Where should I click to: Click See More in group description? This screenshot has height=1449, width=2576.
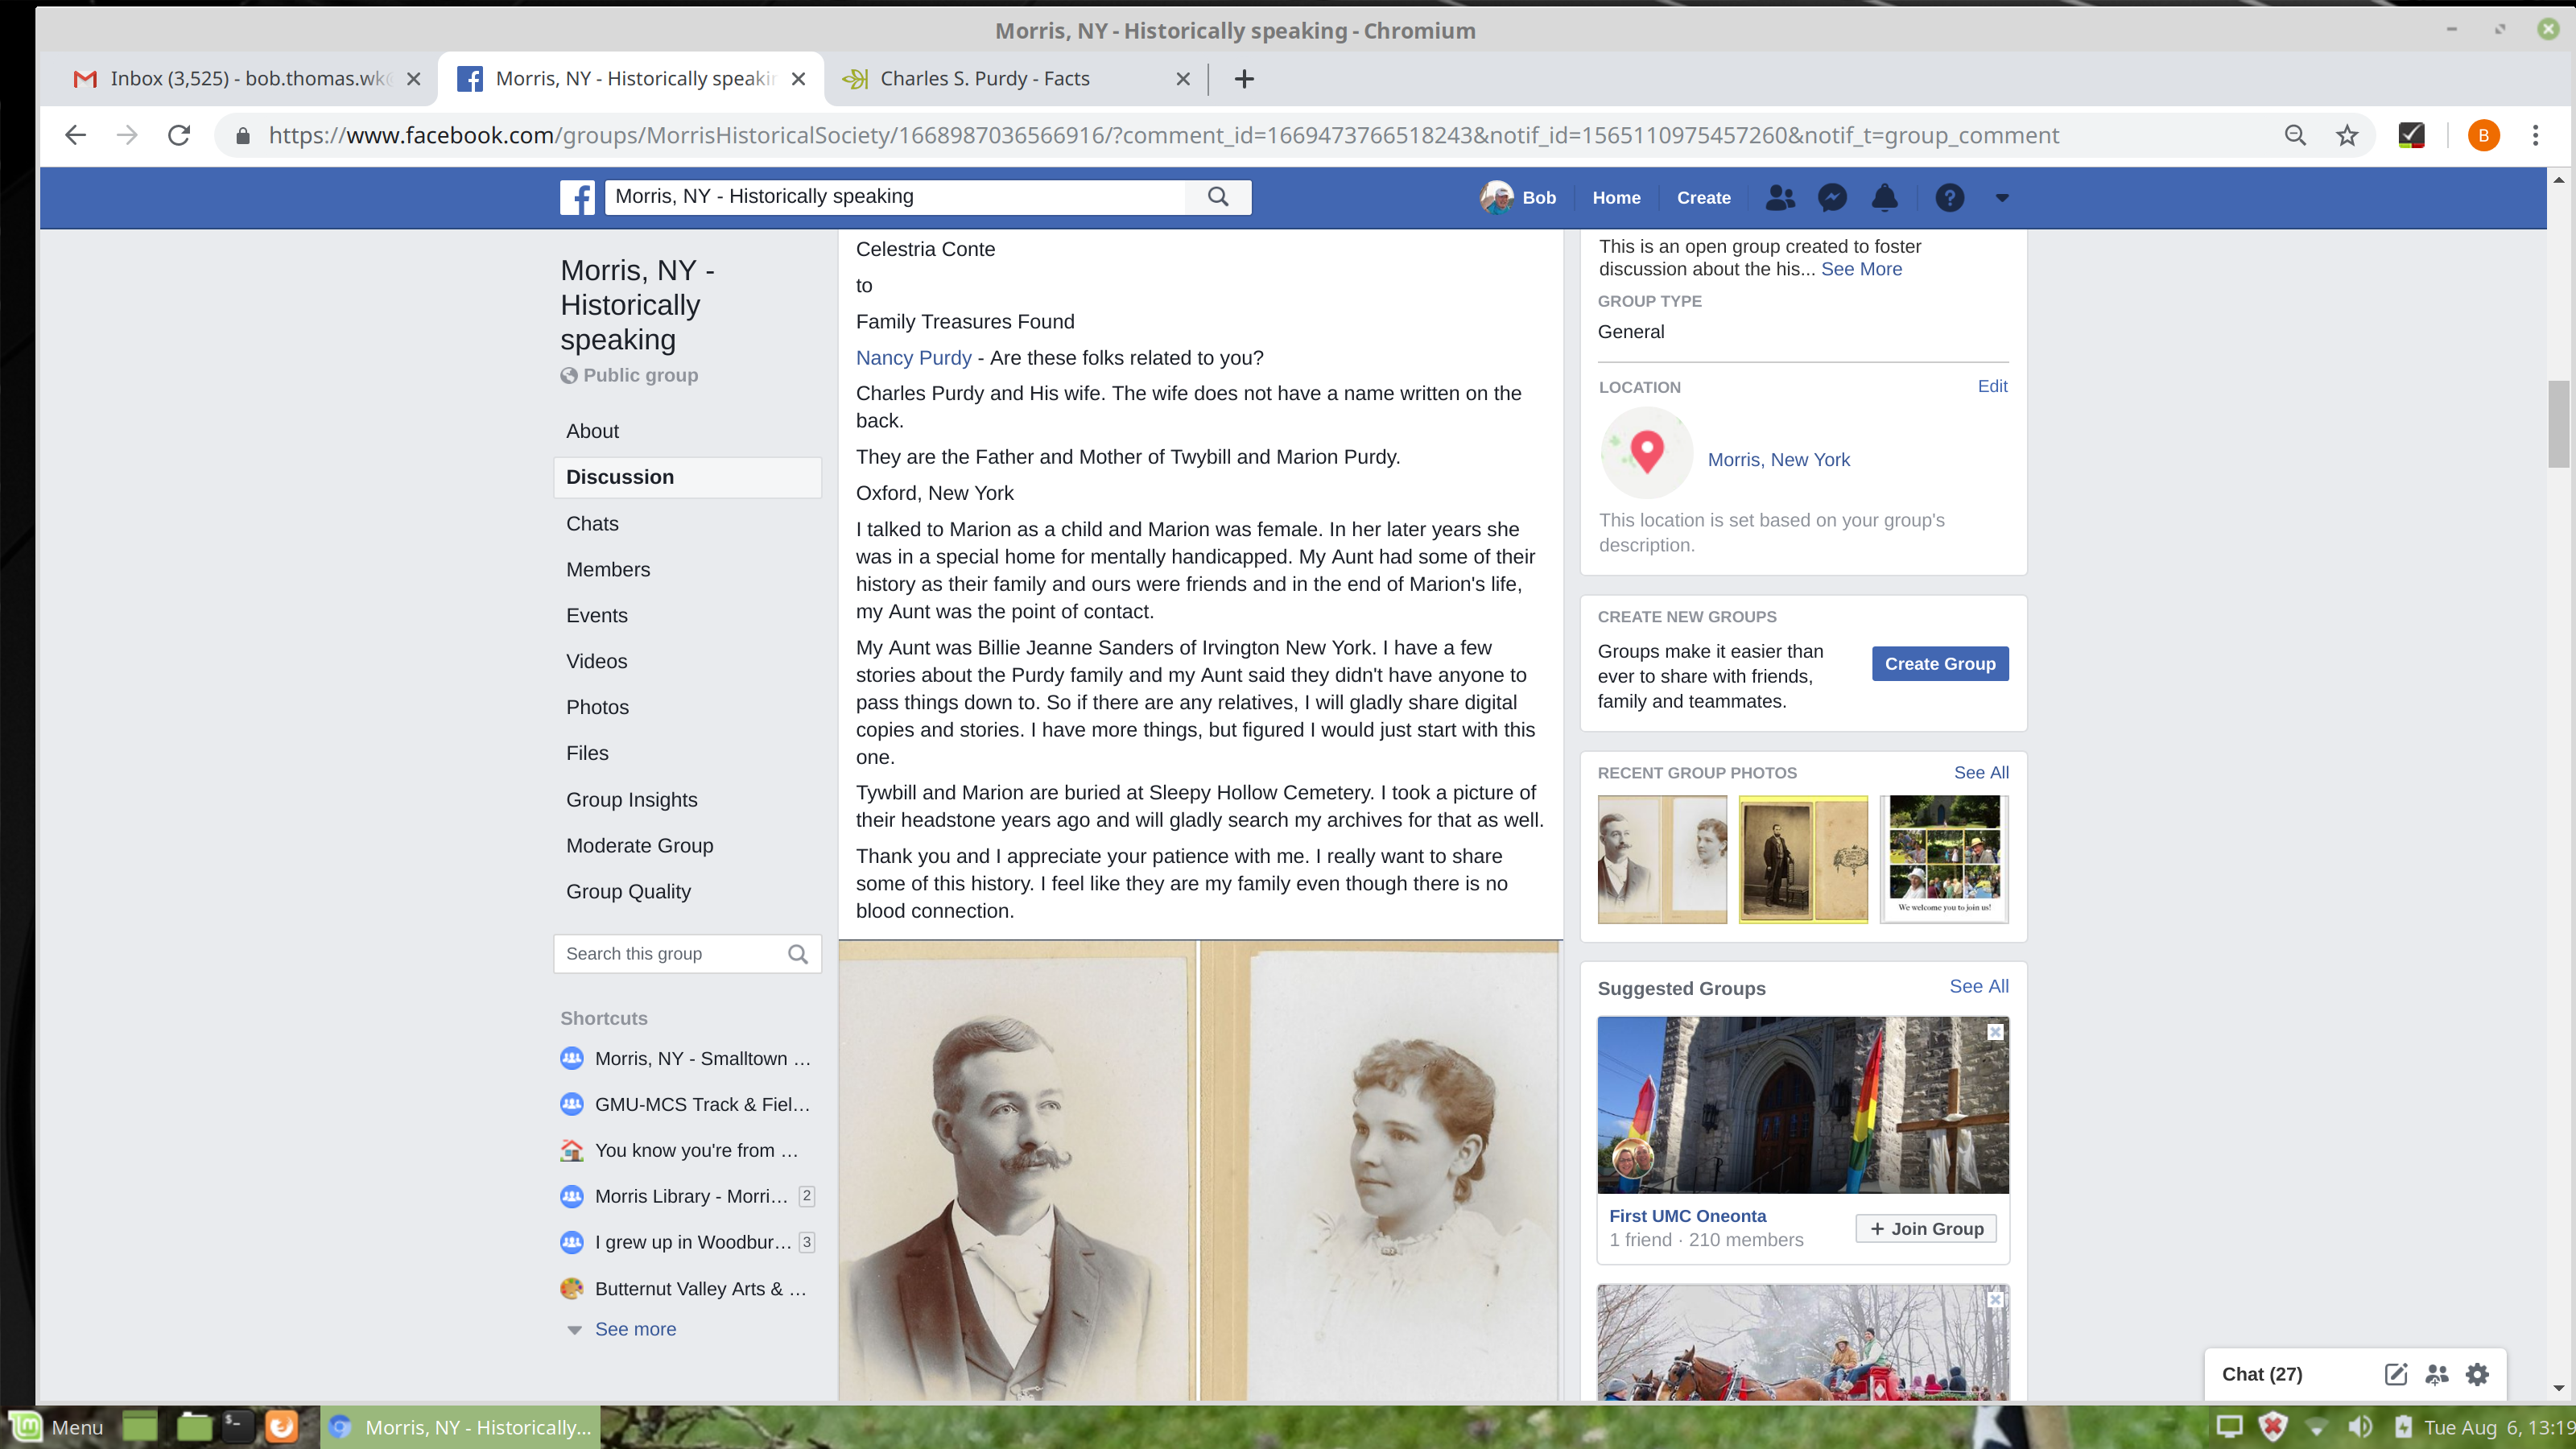(1861, 269)
